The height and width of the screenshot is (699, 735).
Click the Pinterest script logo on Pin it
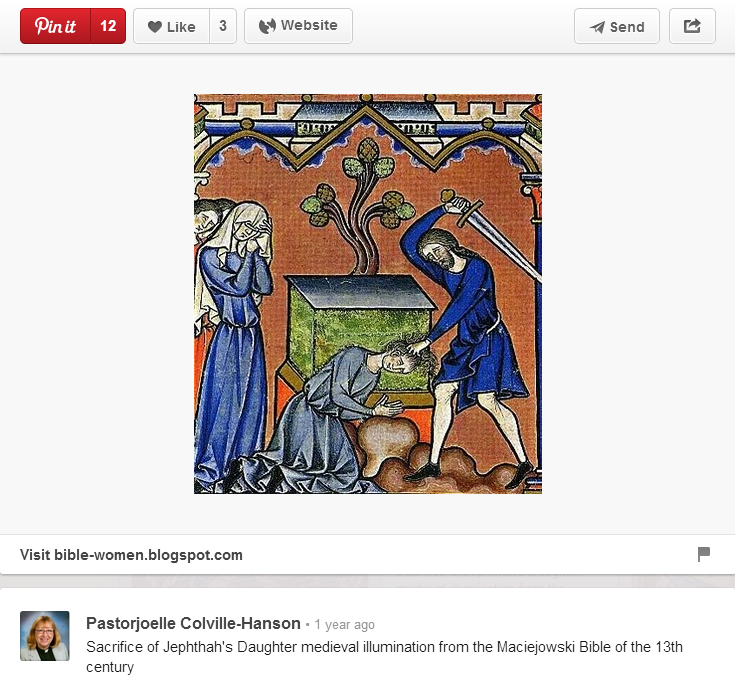pos(55,26)
